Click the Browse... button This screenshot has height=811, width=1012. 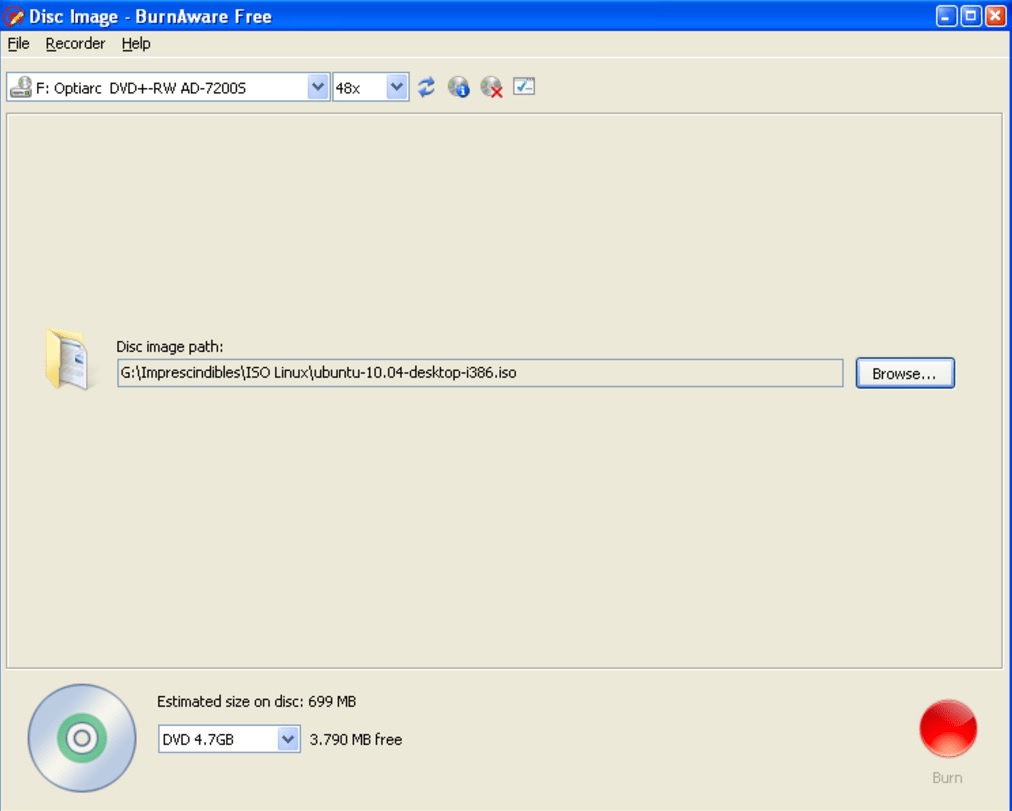click(905, 374)
